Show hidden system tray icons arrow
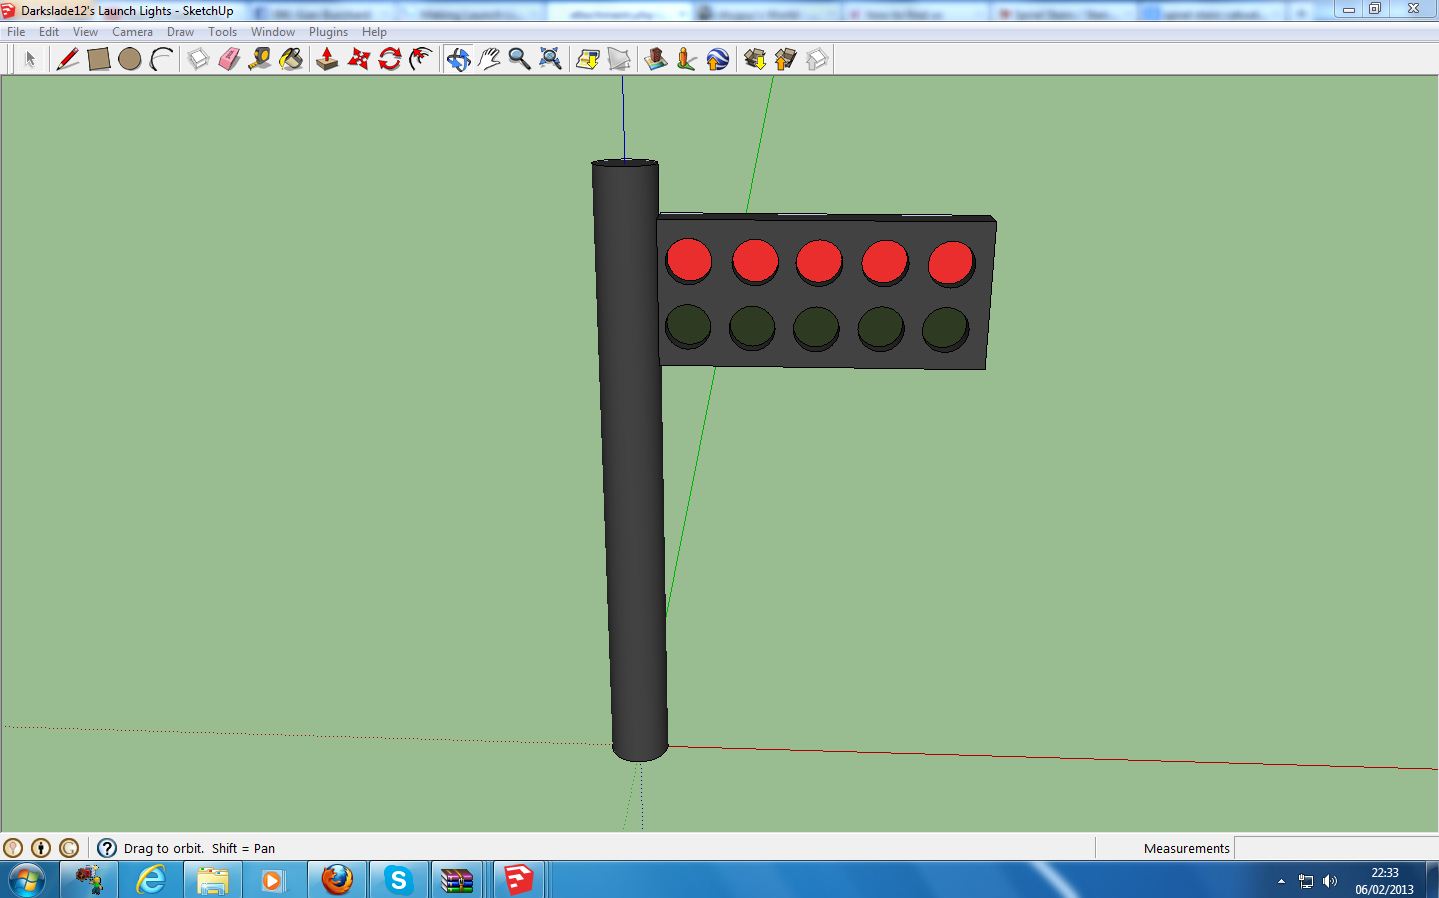The width and height of the screenshot is (1439, 898). (1281, 881)
